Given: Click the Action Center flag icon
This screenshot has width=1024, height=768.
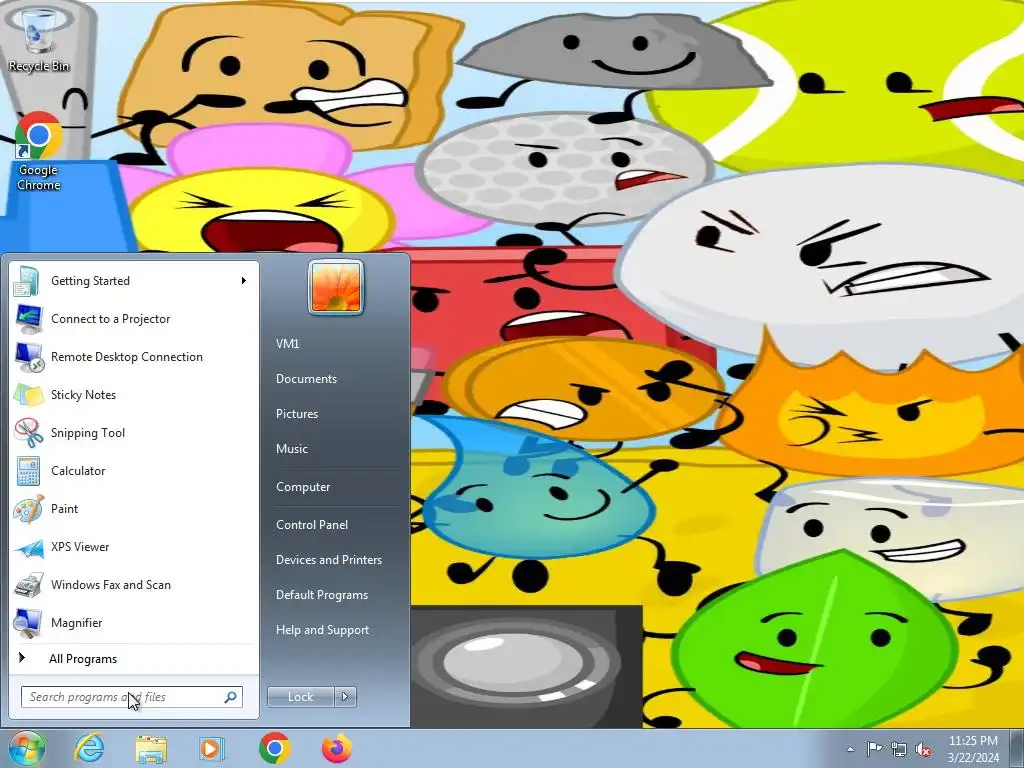Looking at the screenshot, I should click(874, 749).
